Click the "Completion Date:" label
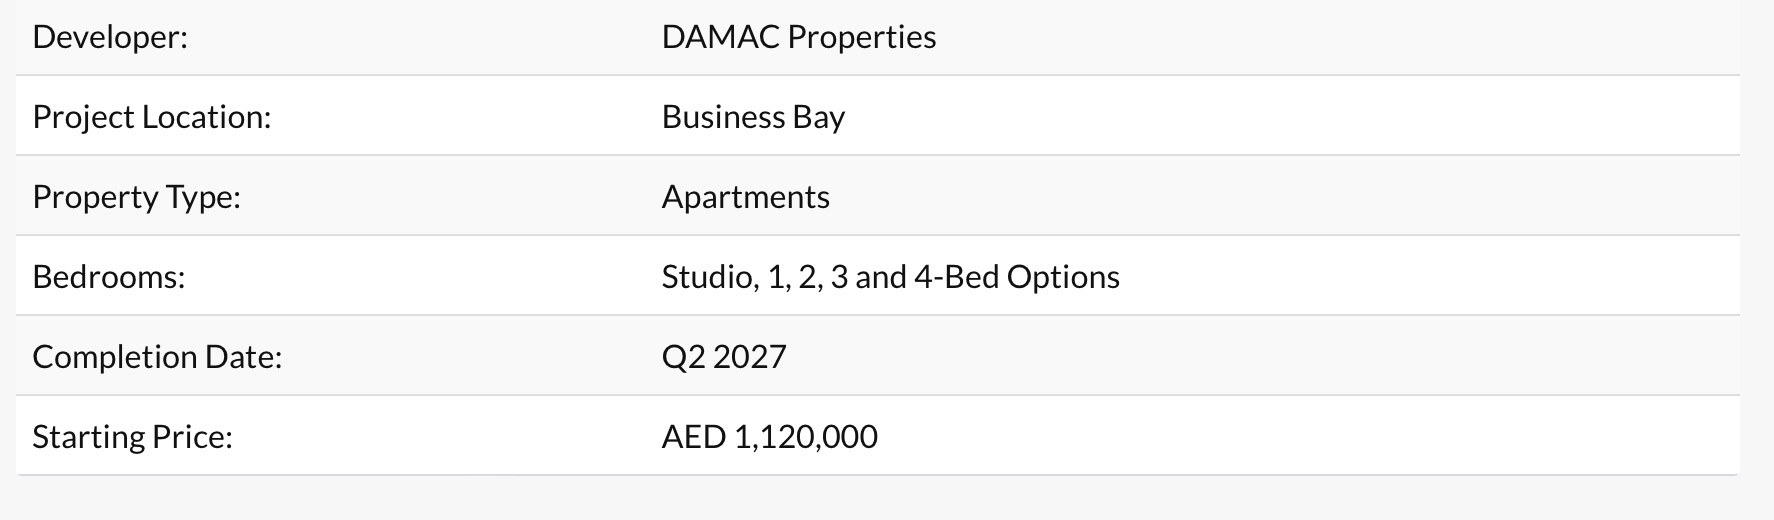Image resolution: width=1774 pixels, height=520 pixels. click(x=157, y=357)
